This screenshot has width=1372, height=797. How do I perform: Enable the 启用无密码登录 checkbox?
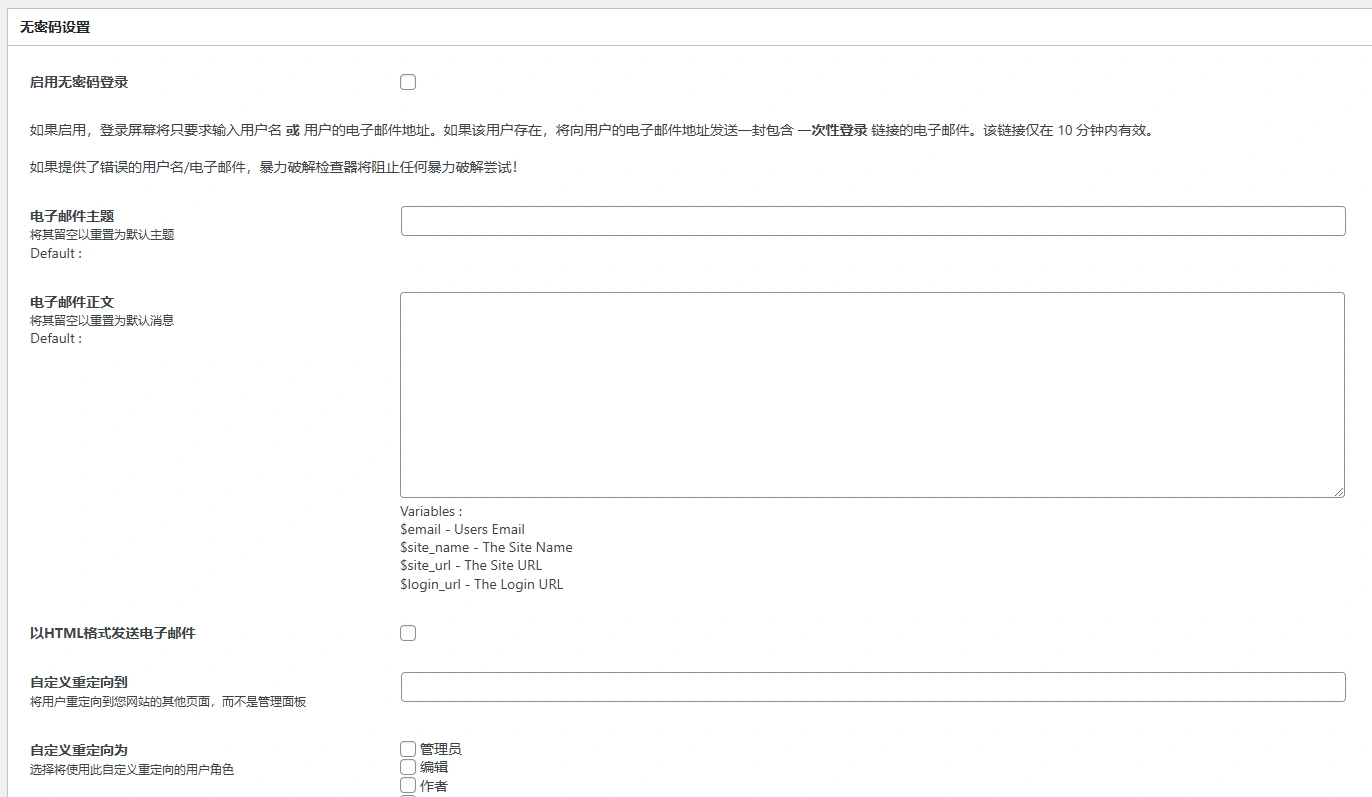click(407, 82)
